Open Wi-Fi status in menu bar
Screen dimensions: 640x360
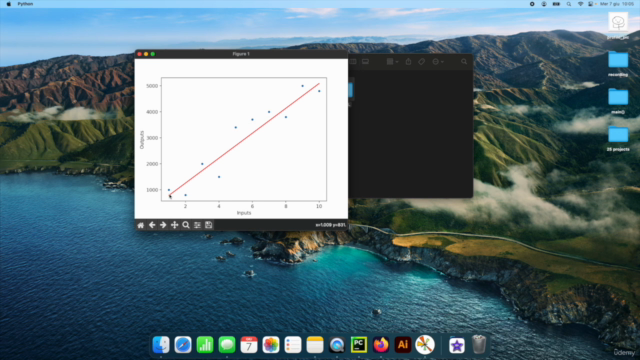click(580, 4)
